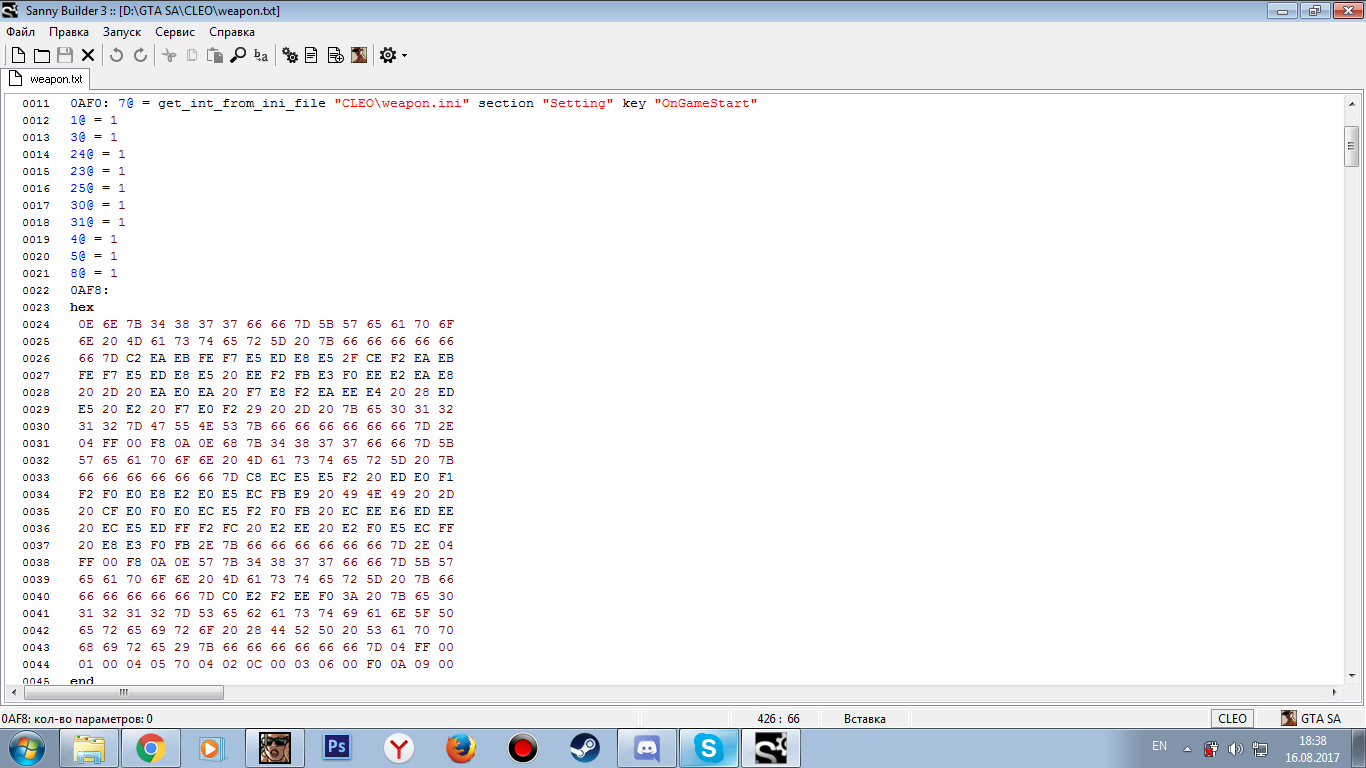Open Photoshop from taskbar
This screenshot has height=768, width=1366.
click(337, 747)
